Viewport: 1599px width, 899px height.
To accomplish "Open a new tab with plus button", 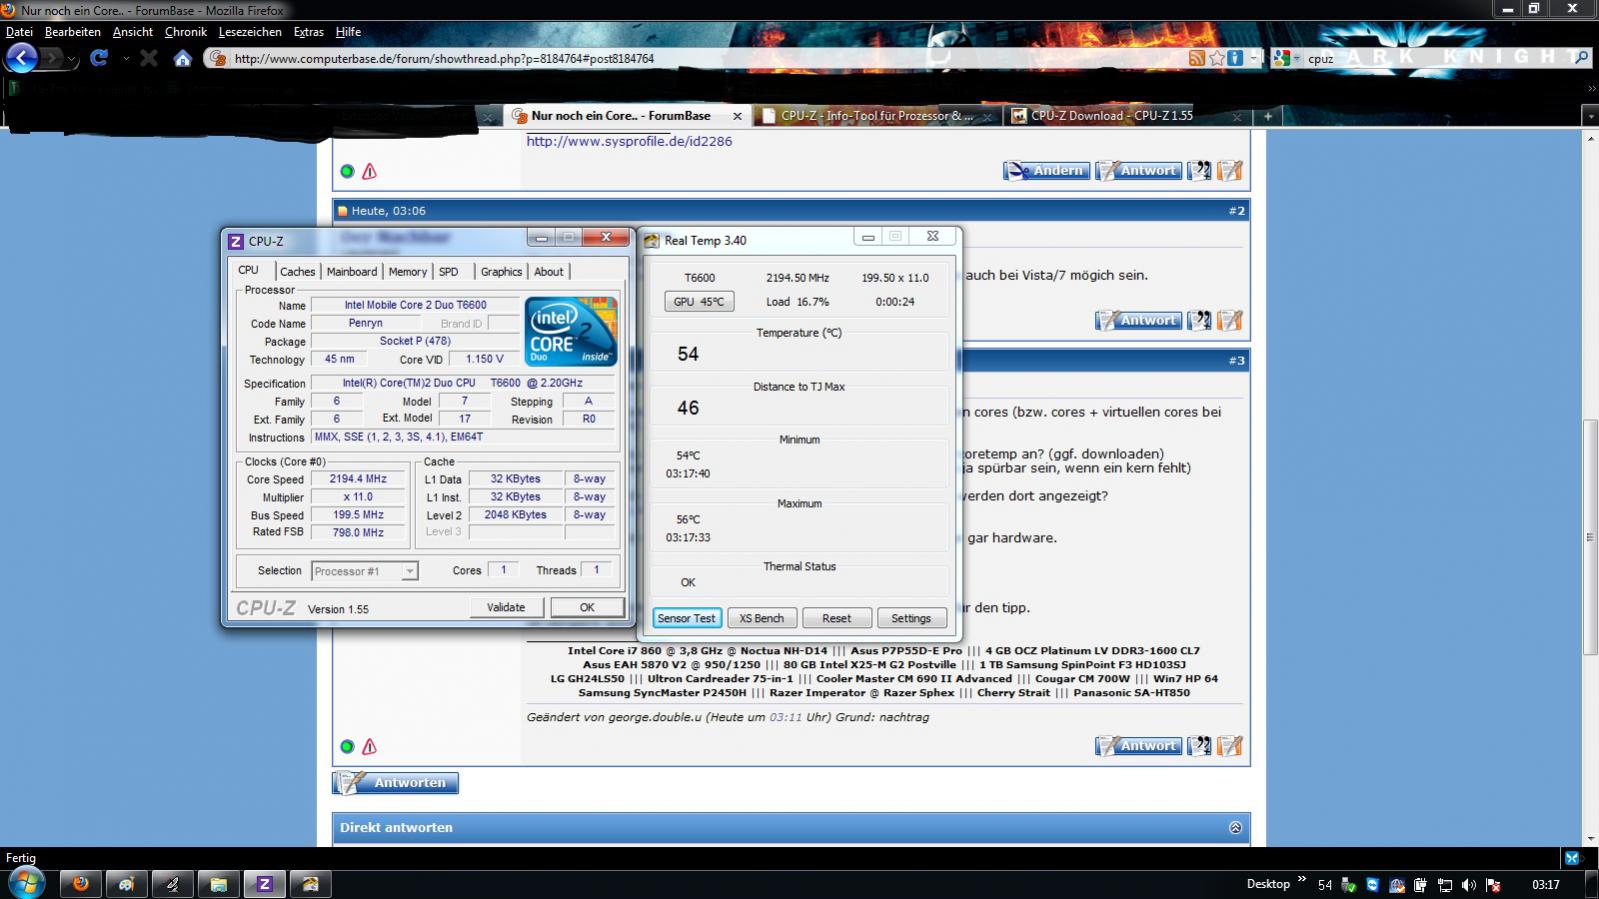I will [1267, 116].
